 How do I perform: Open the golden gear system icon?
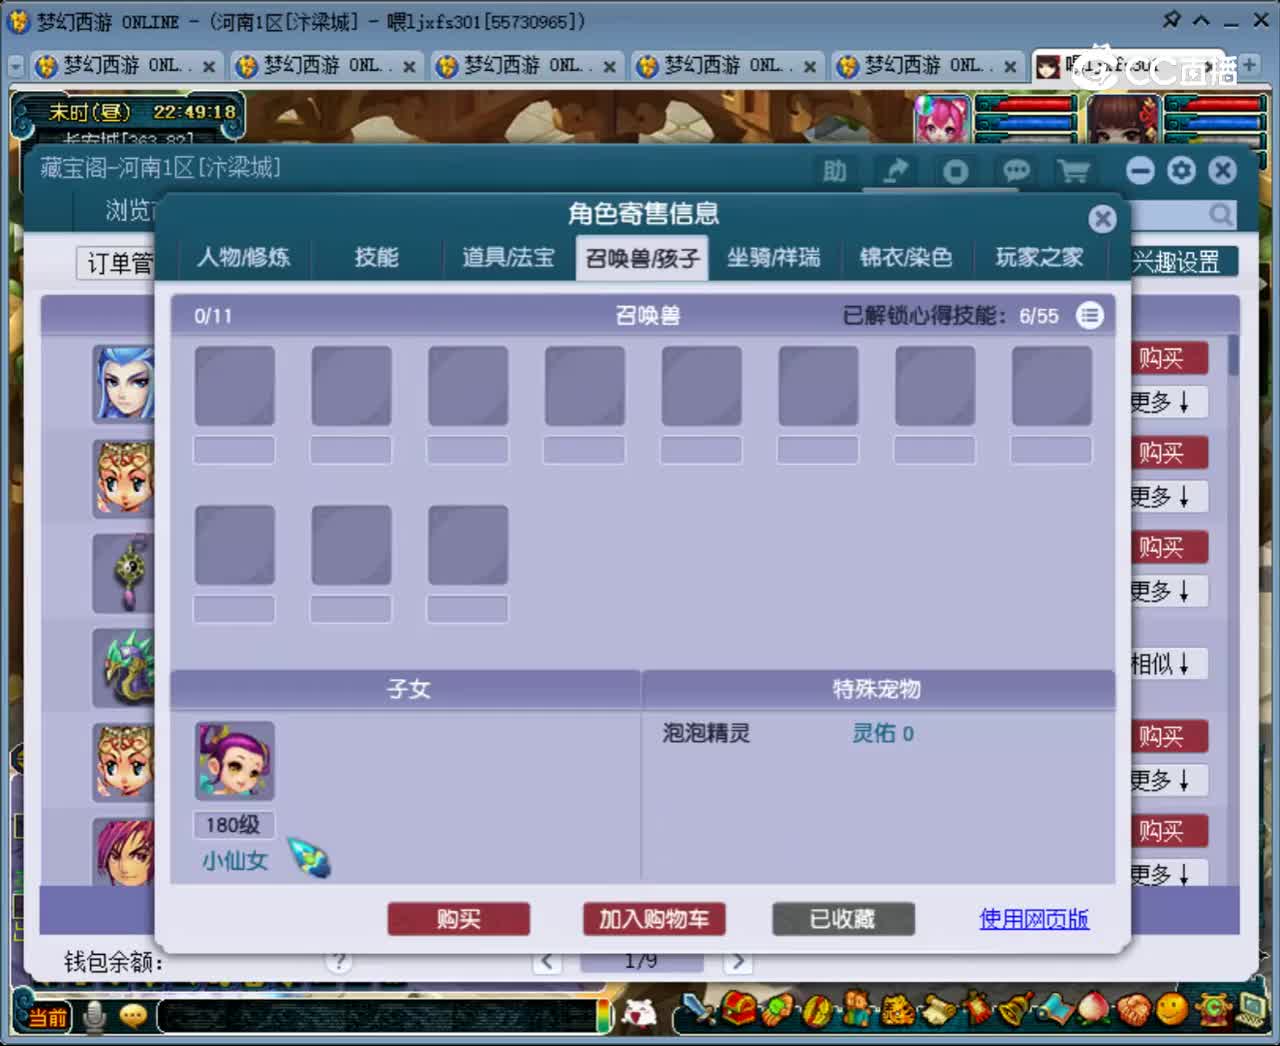[x=1212, y=1009]
